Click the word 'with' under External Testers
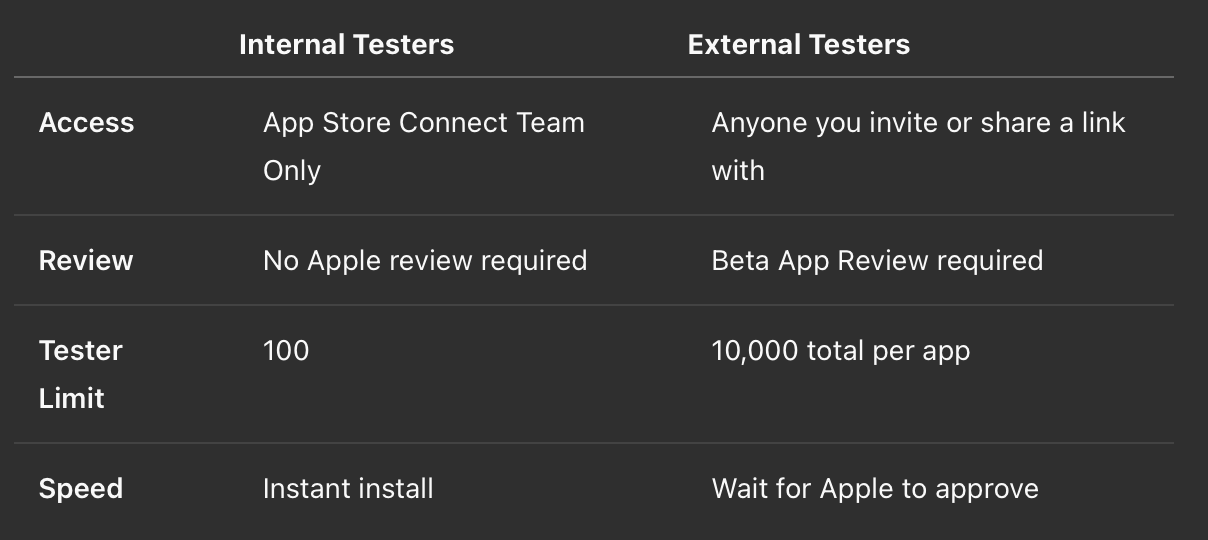 (x=738, y=171)
